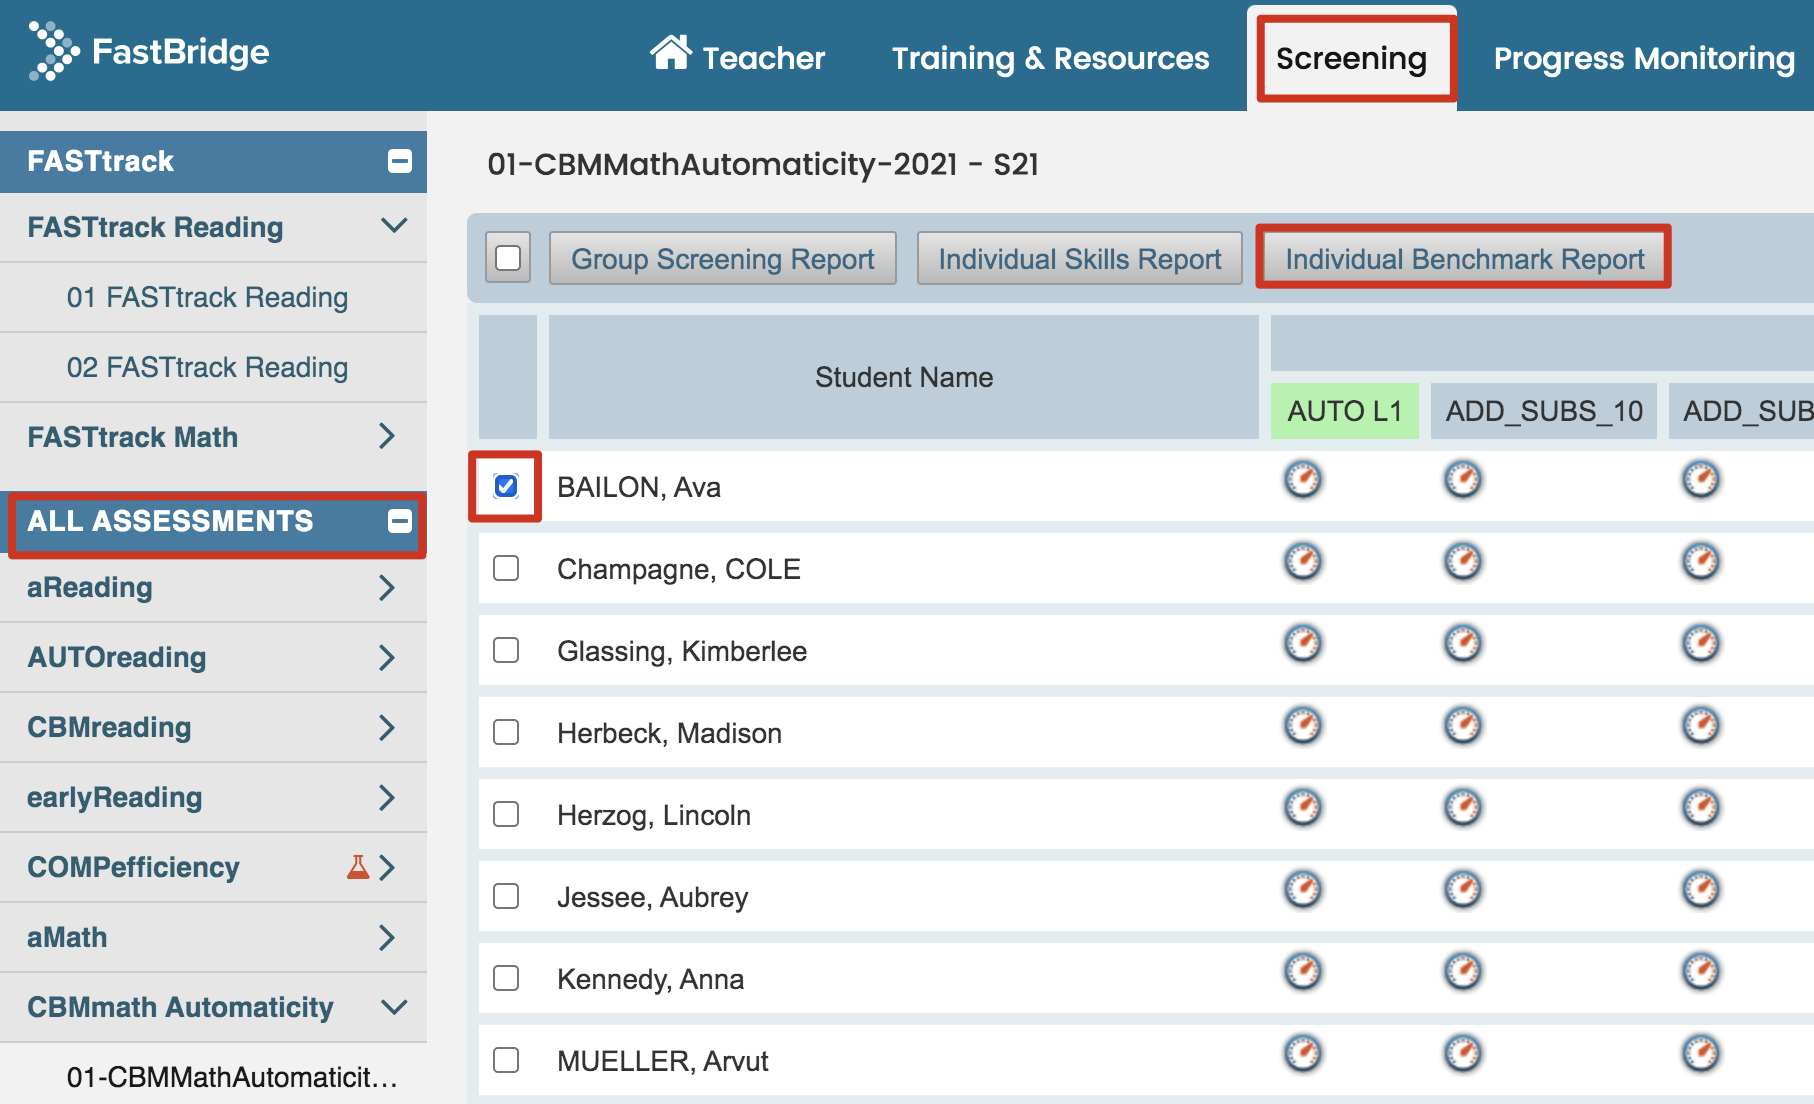Open ADD_SUBS_10 gauge for Champagne, COLE

1462,562
